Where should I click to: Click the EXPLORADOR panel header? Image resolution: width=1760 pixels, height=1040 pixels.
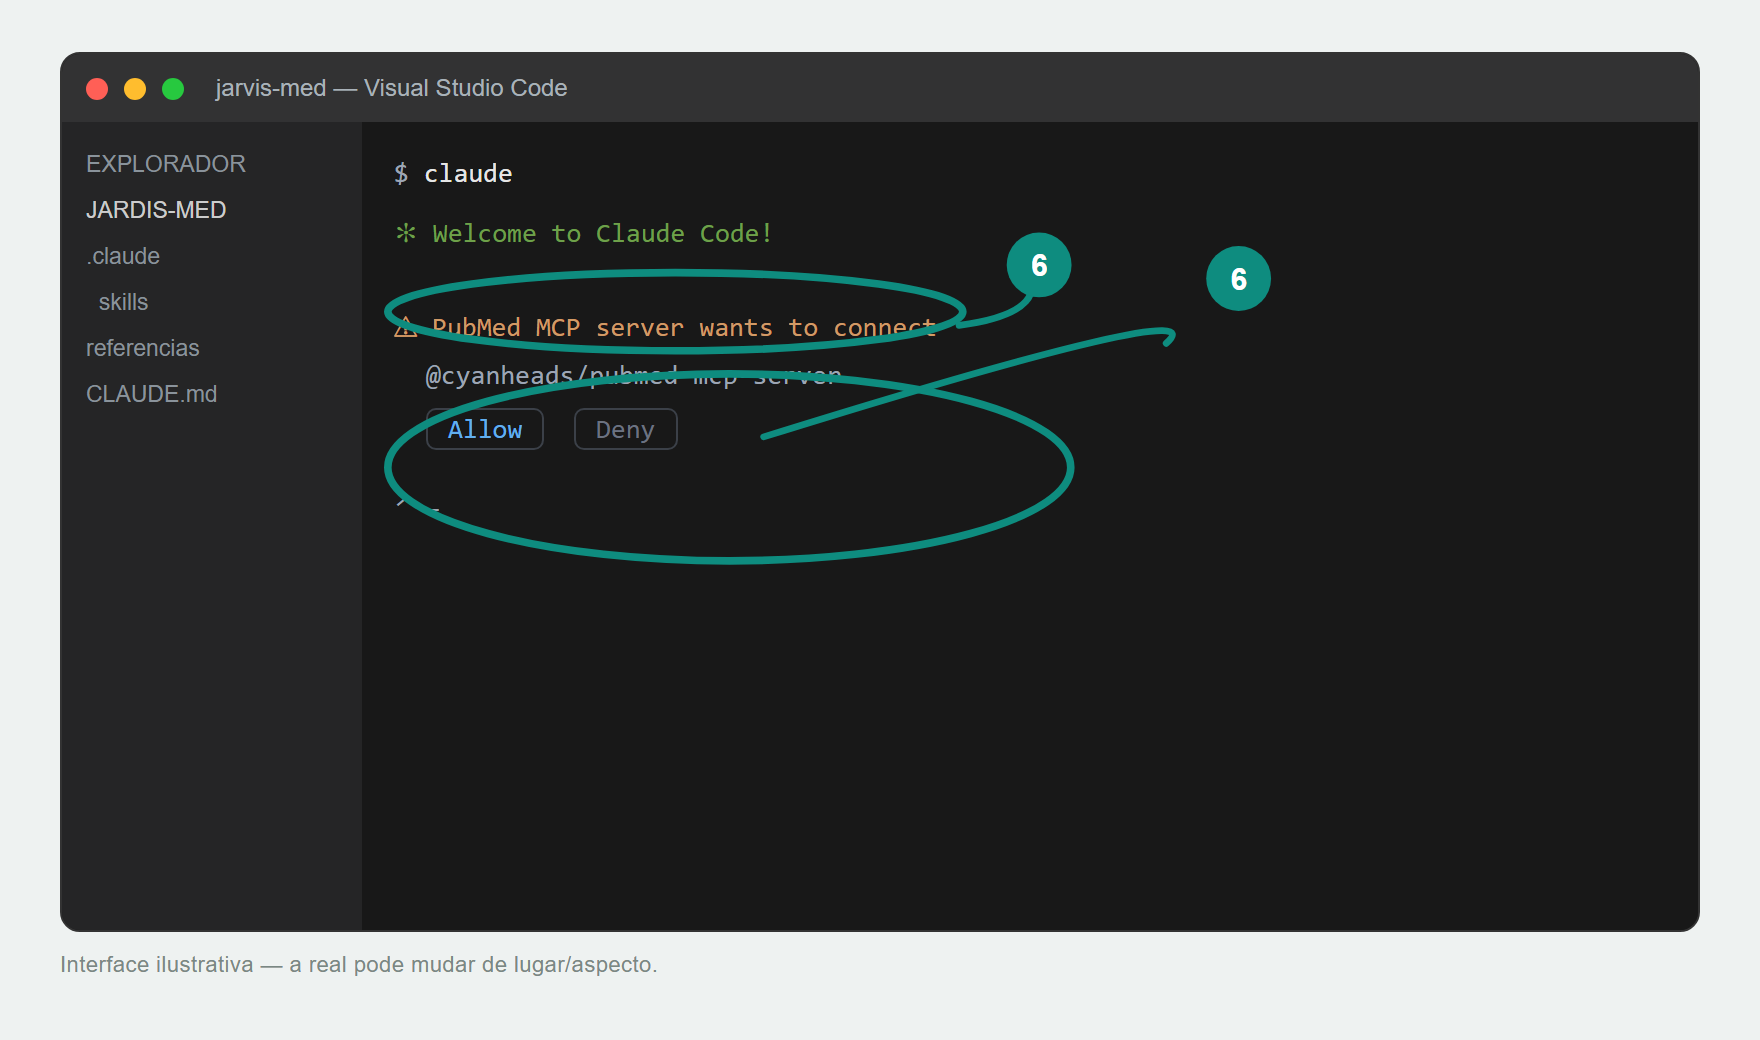pos(166,164)
